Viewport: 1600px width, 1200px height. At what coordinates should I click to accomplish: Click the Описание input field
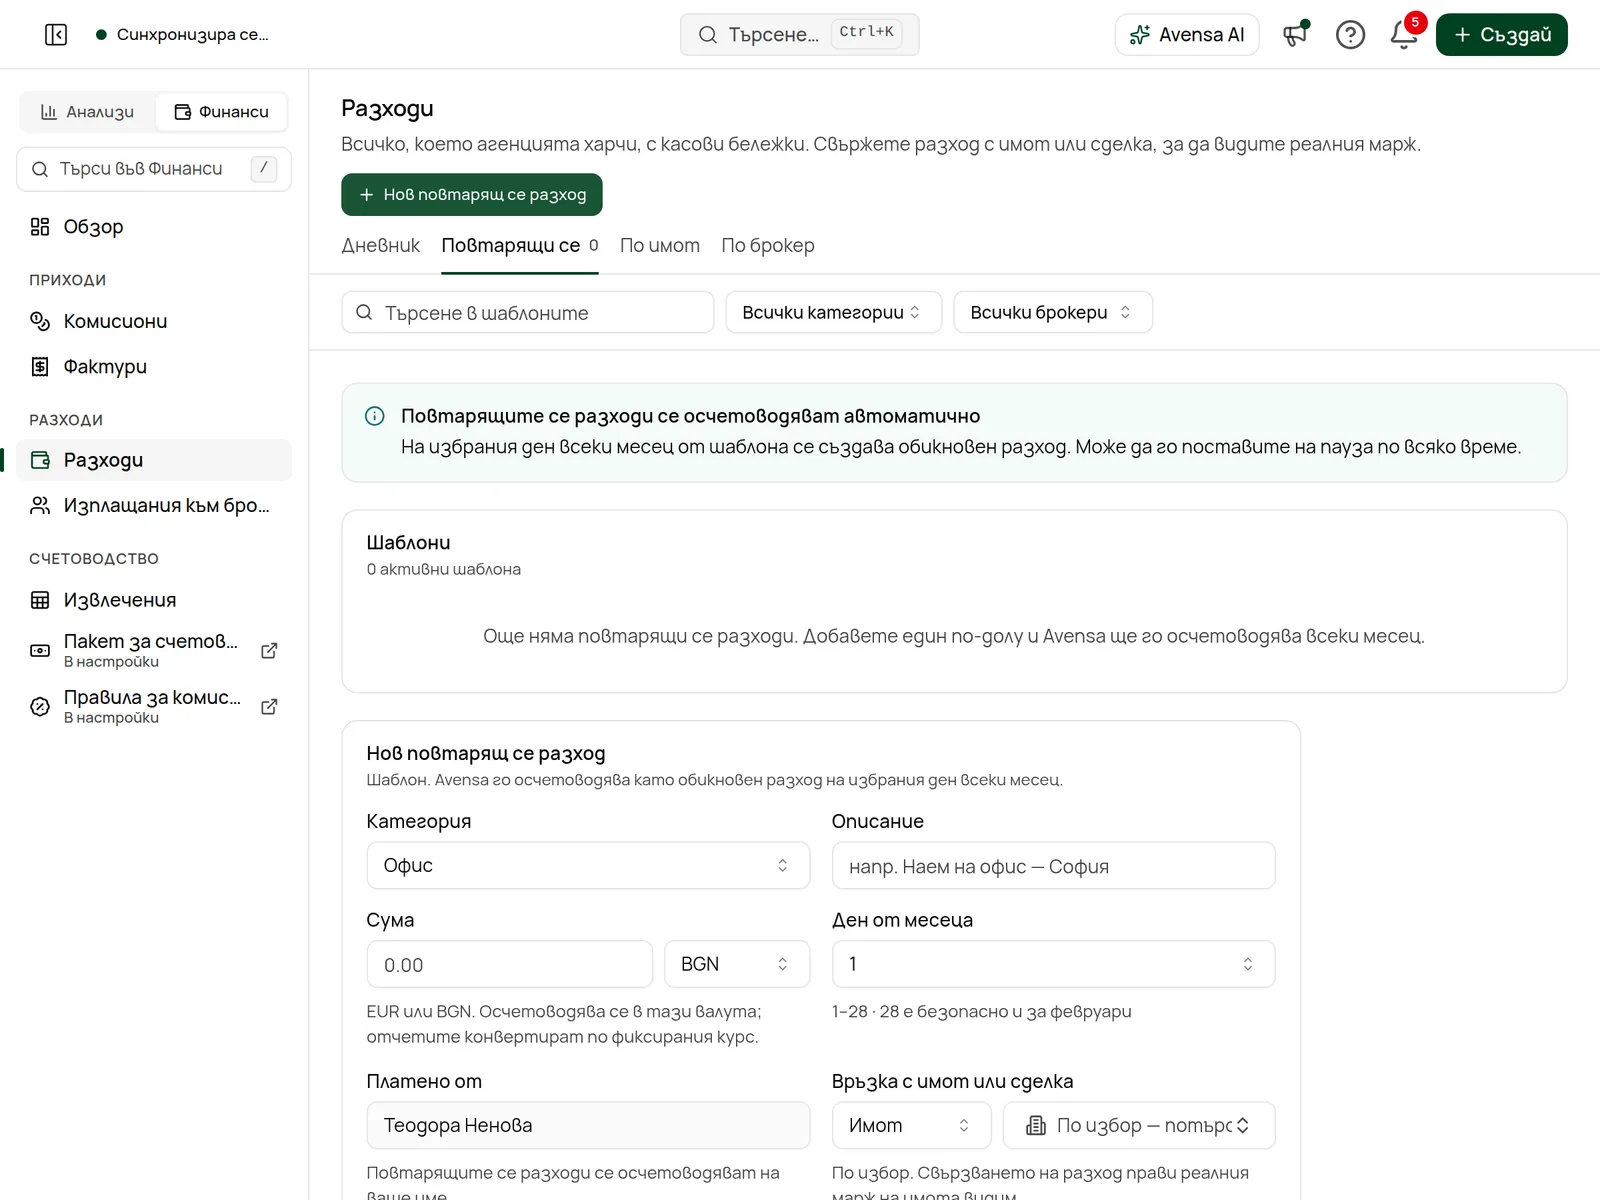coord(1054,866)
